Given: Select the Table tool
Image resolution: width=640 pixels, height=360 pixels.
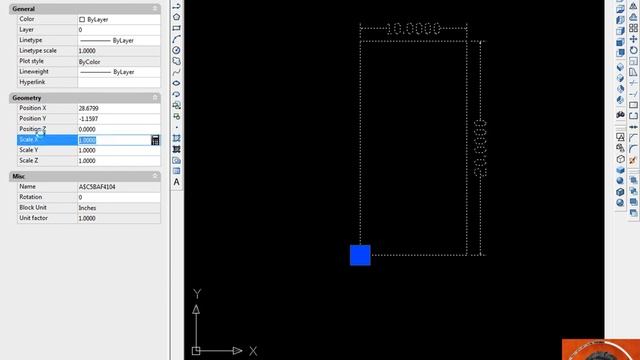Looking at the screenshot, I should click(x=176, y=171).
